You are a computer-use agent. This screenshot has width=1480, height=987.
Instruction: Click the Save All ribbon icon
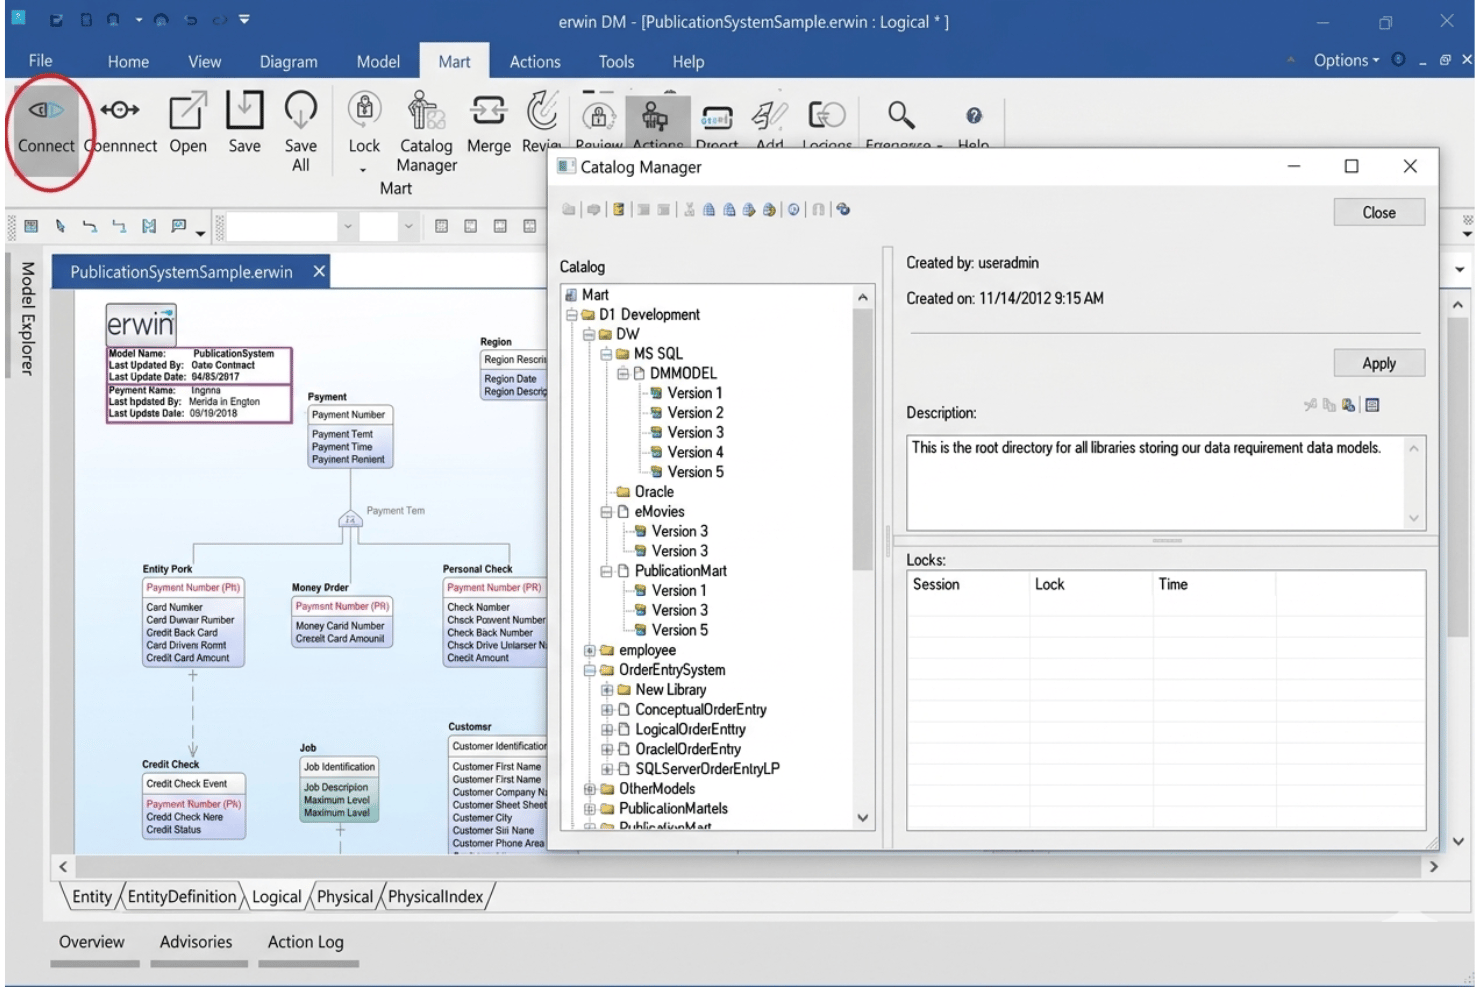[x=301, y=110]
